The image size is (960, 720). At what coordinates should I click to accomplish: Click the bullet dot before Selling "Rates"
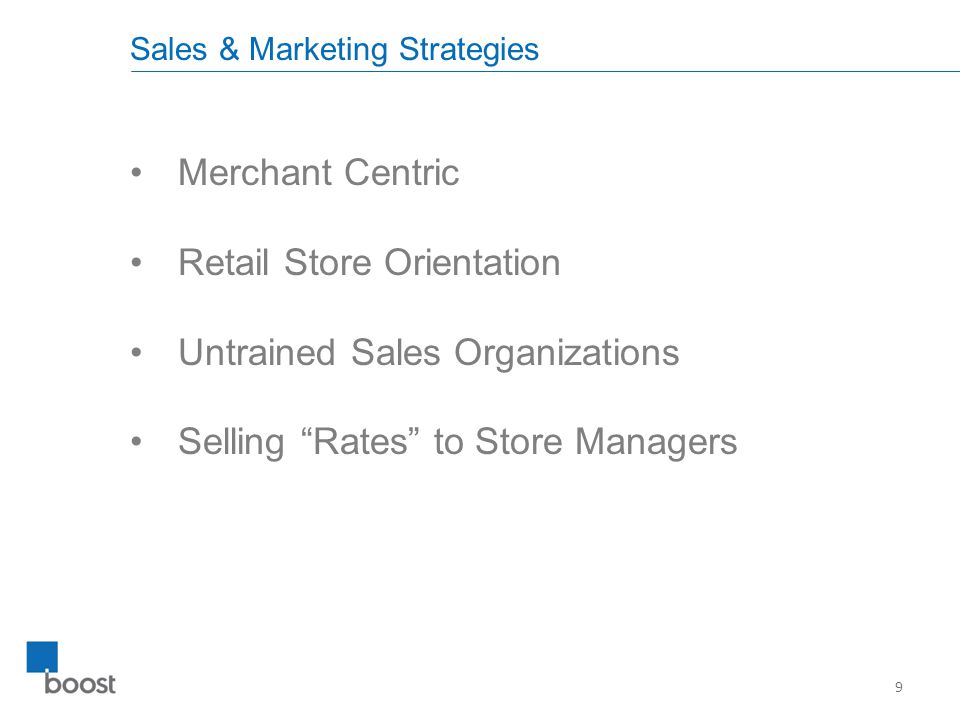(x=136, y=441)
